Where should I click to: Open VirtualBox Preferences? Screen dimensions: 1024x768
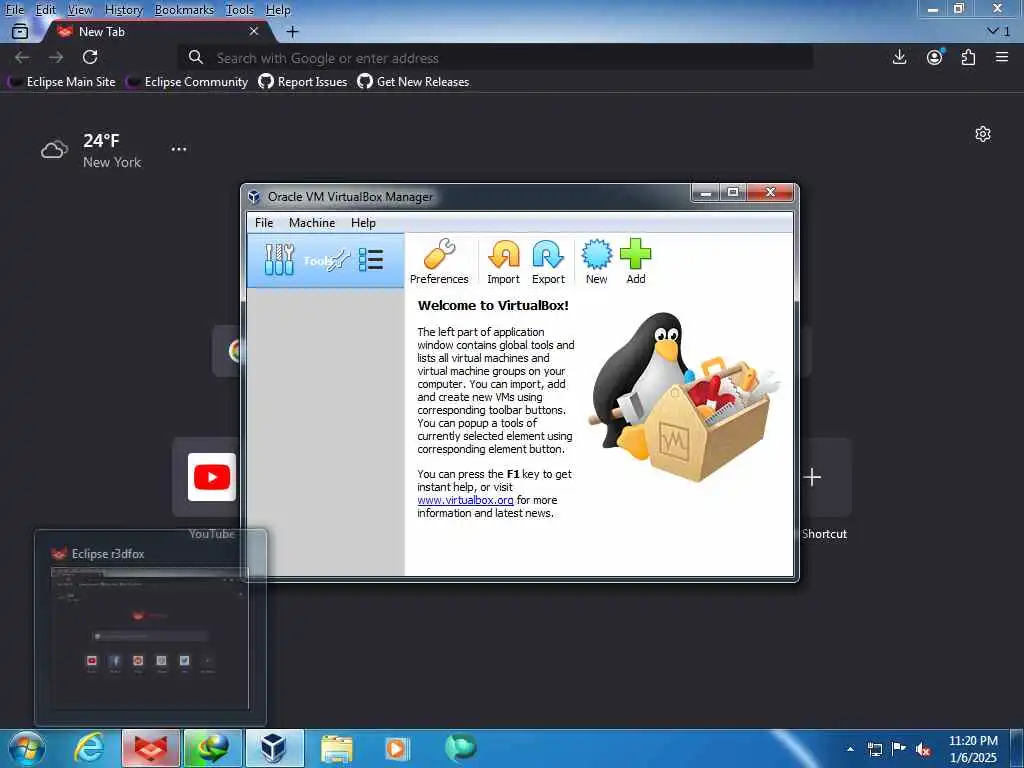pyautogui.click(x=439, y=262)
